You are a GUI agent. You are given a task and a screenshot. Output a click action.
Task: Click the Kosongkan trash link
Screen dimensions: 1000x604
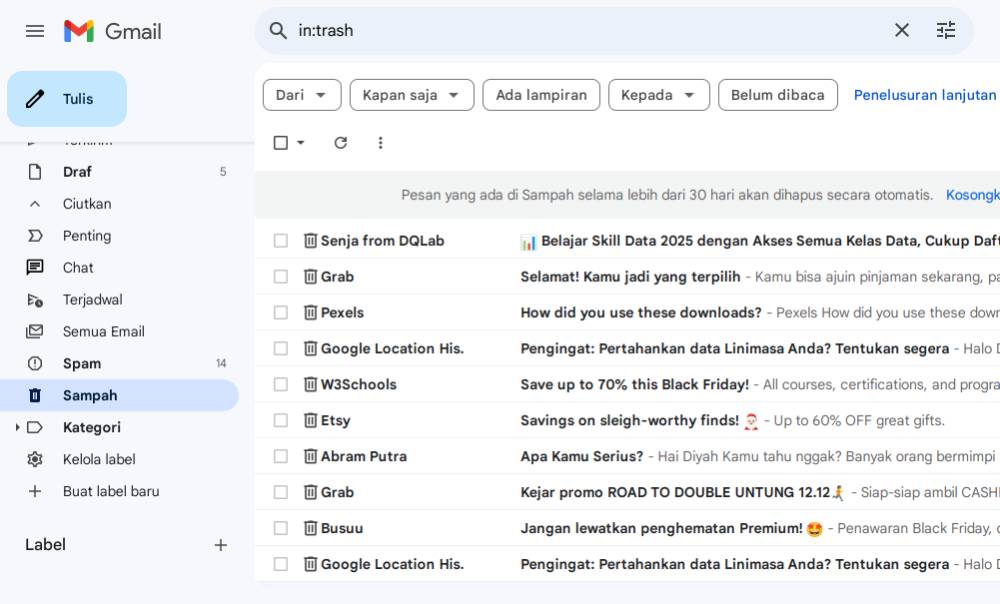(973, 195)
